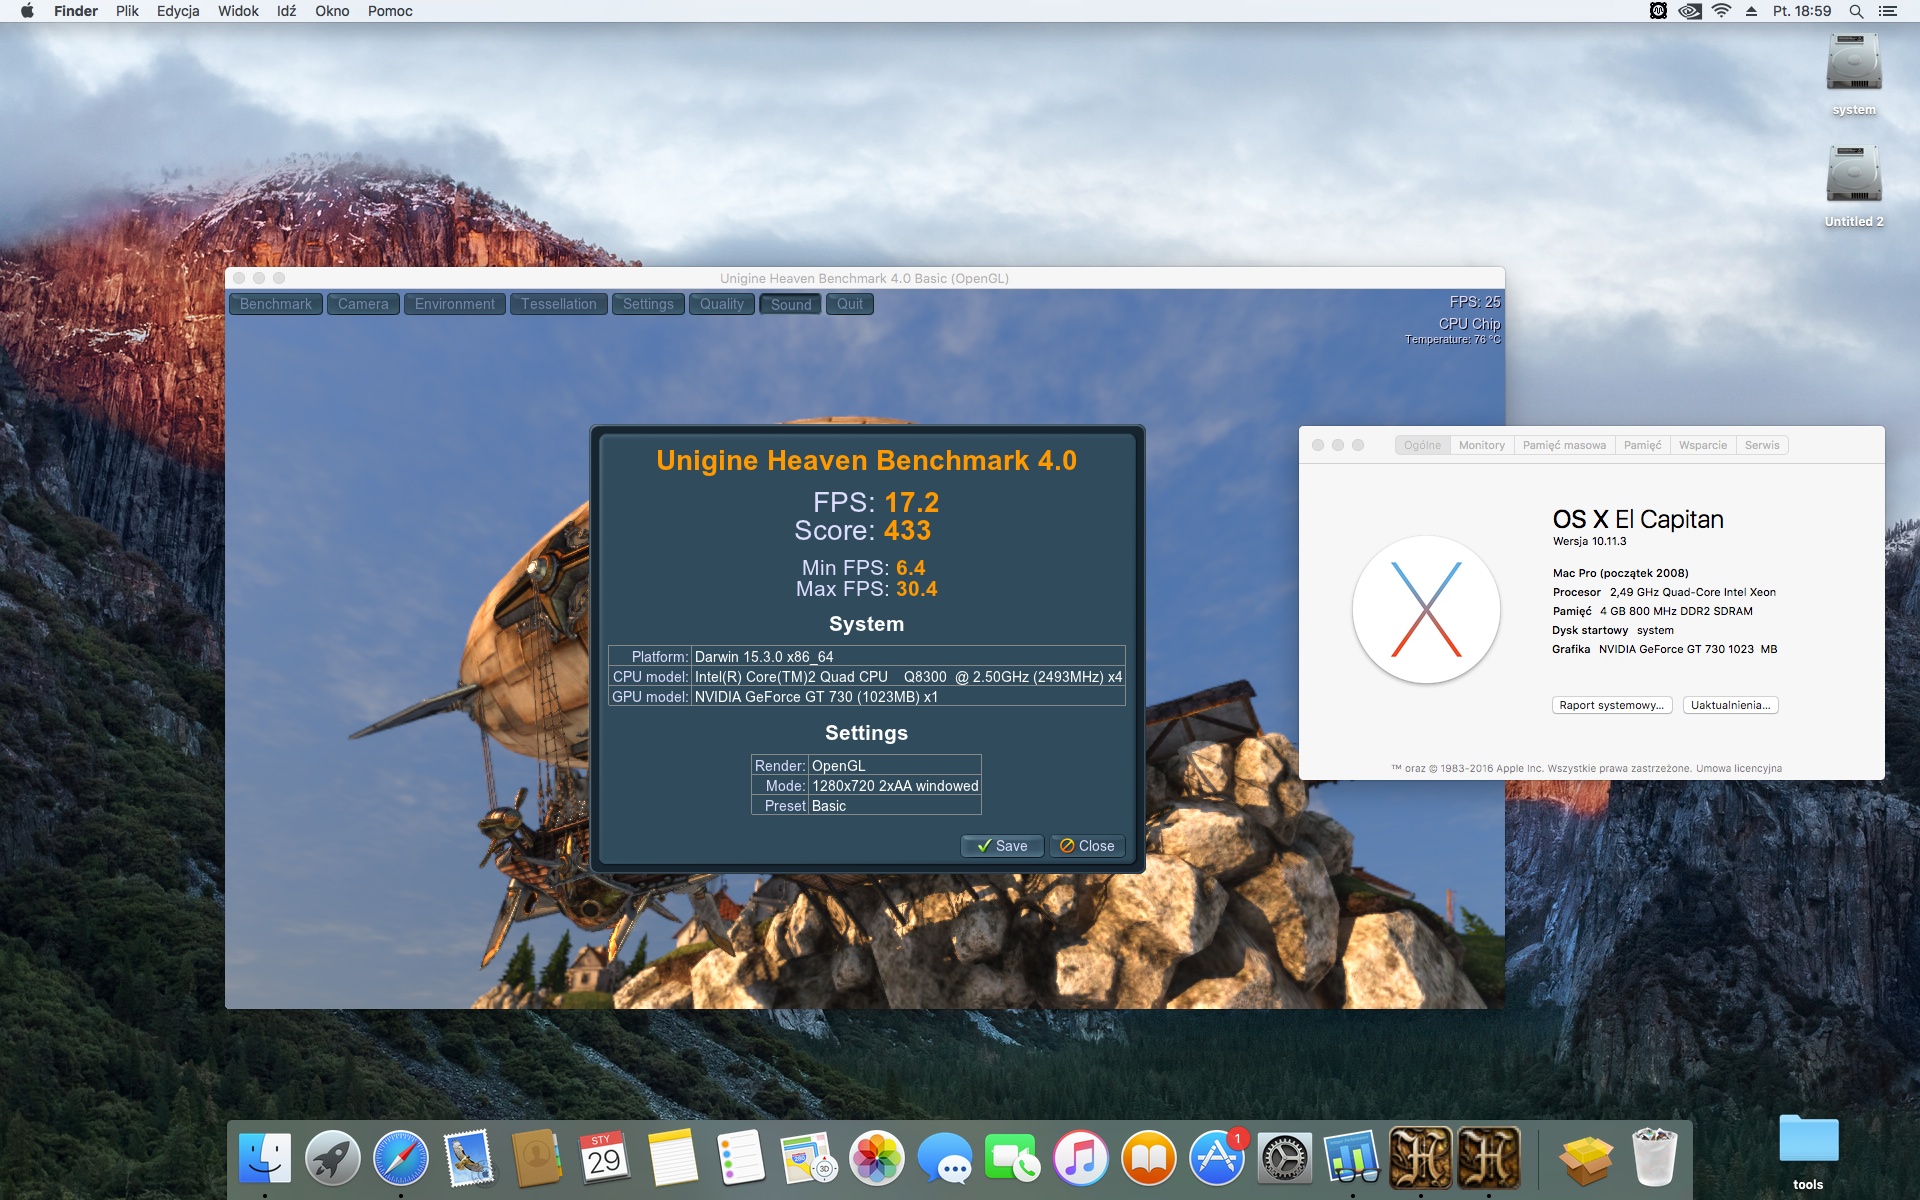Switch to the Monitory tab
1920x1200 pixels.
[x=1481, y=445]
